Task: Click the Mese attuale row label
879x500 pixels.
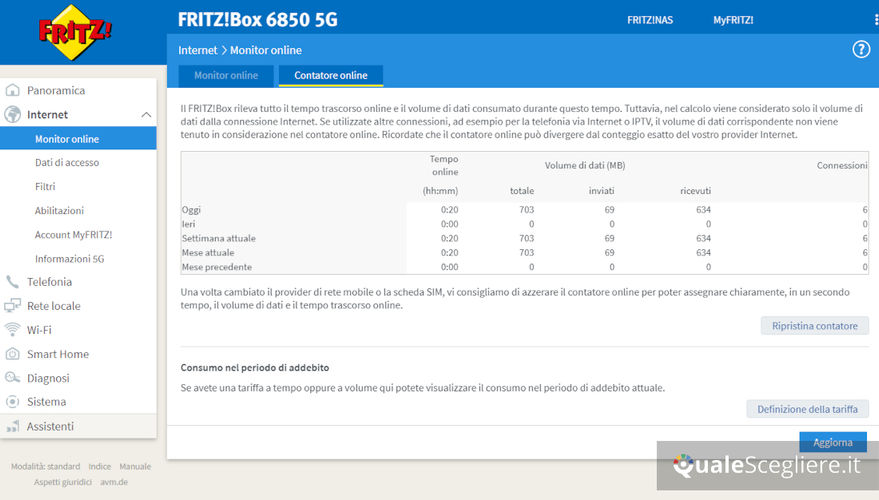Action: click(208, 252)
